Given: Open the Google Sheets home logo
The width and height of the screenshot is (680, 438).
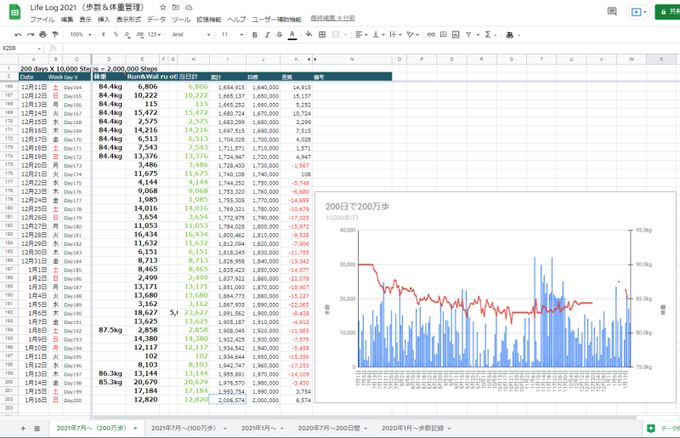Looking at the screenshot, I should [x=14, y=12].
